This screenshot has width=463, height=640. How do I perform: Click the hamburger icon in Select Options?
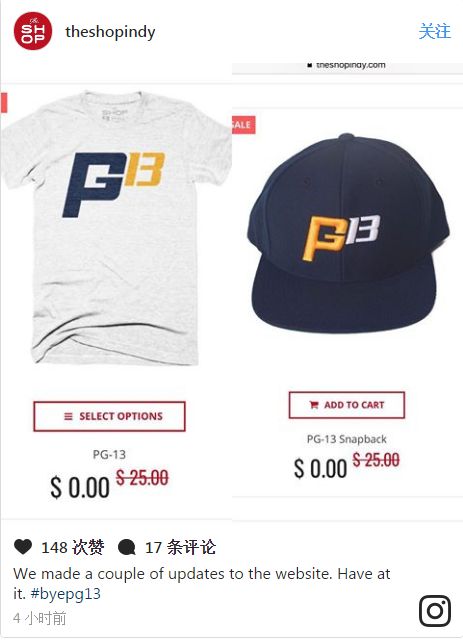pyautogui.click(x=68, y=416)
